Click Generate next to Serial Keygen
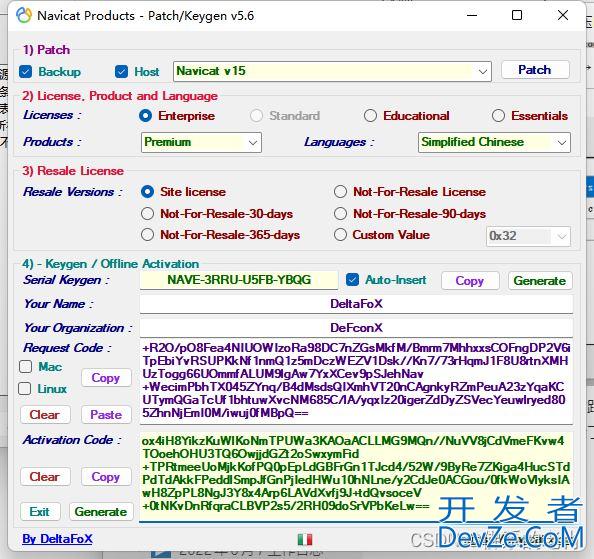 pos(540,281)
